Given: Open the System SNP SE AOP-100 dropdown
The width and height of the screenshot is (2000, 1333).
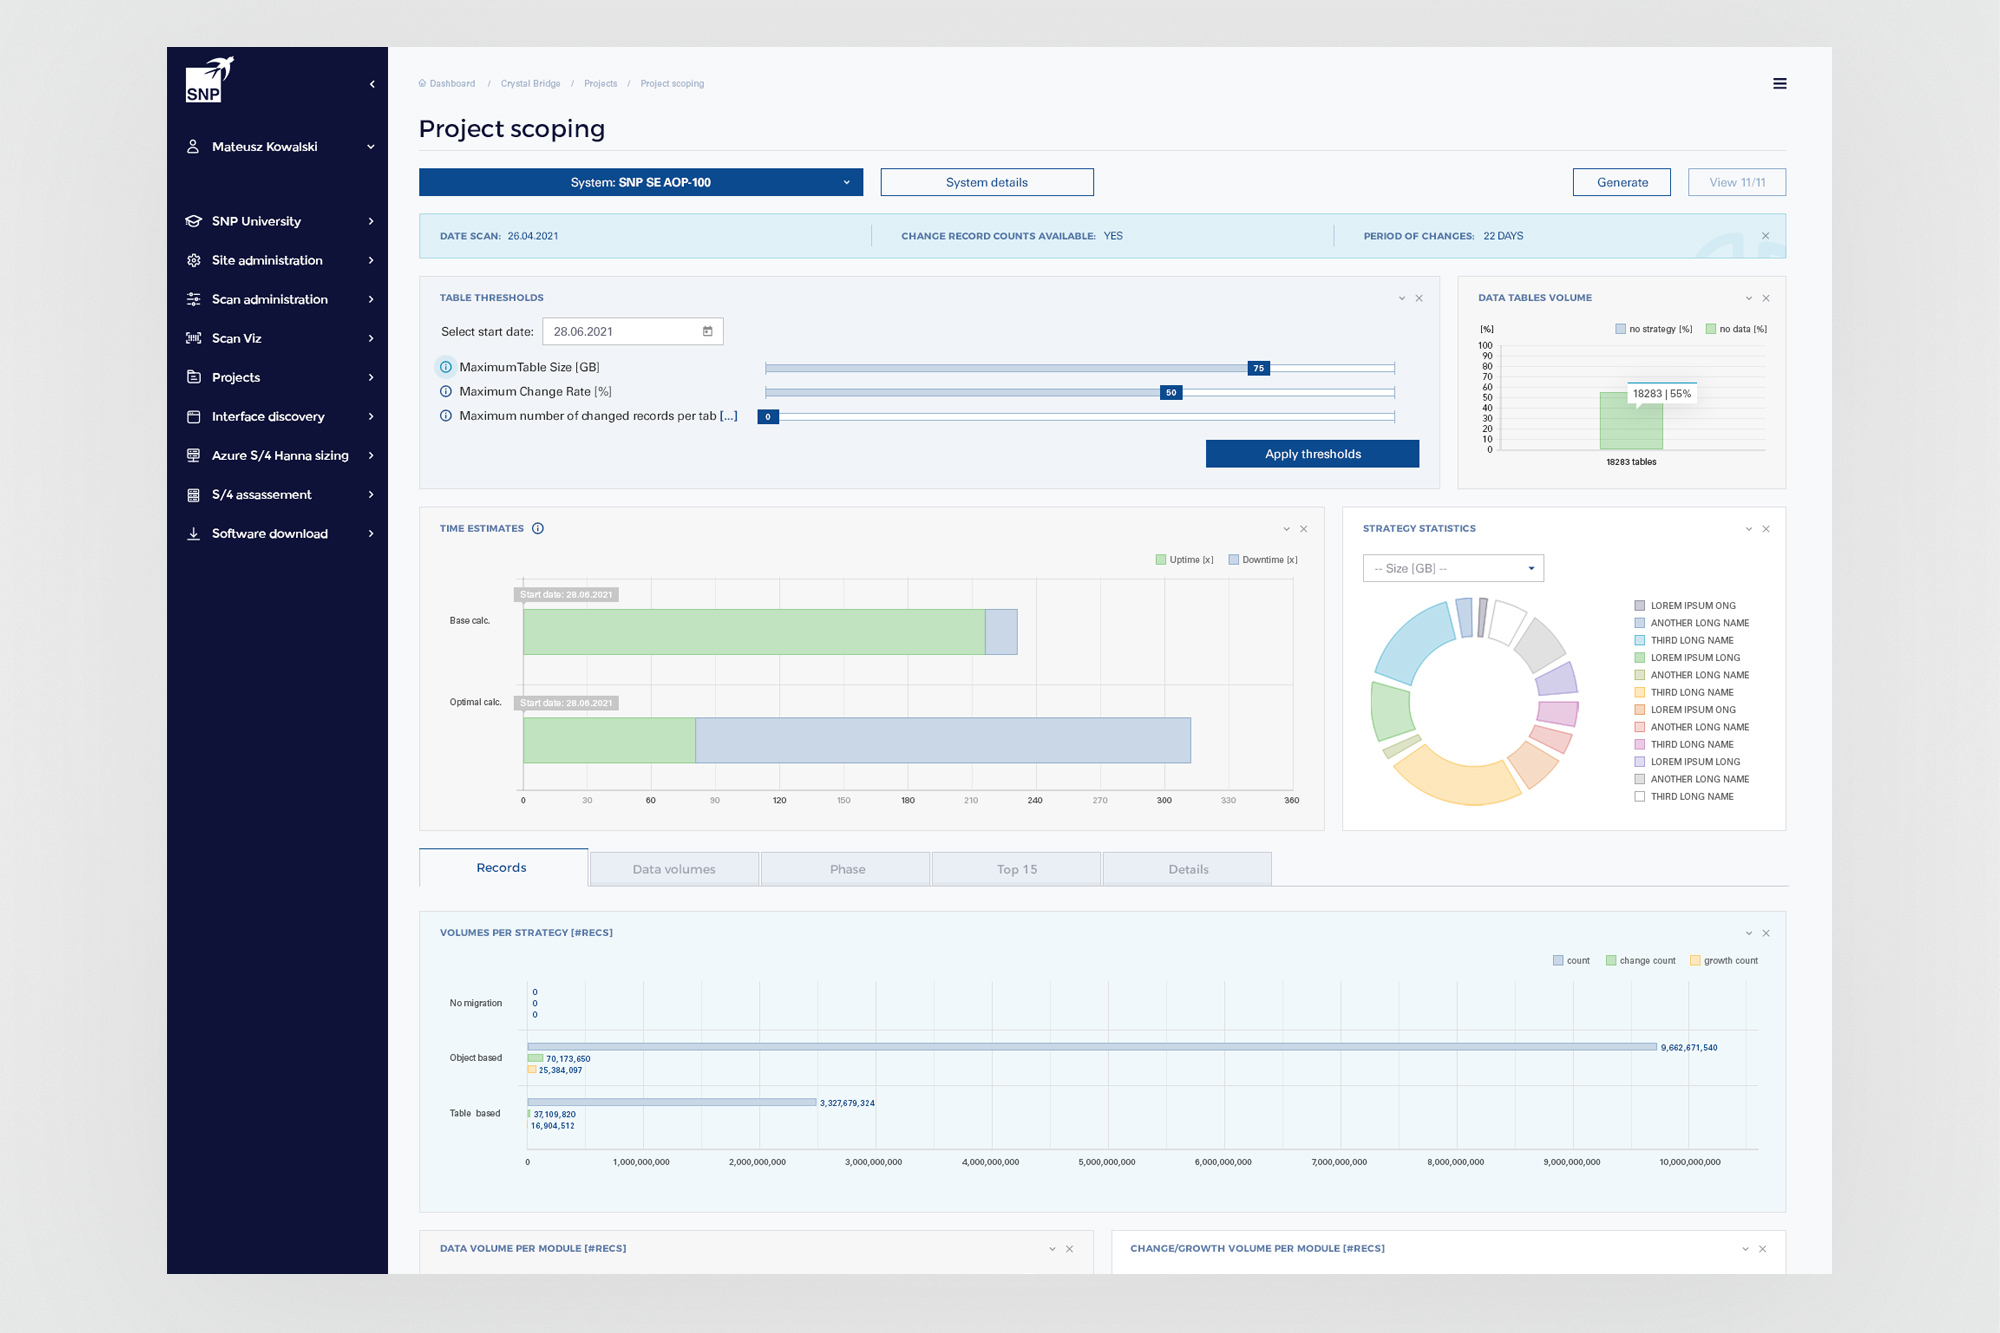Looking at the screenshot, I should (x=640, y=182).
